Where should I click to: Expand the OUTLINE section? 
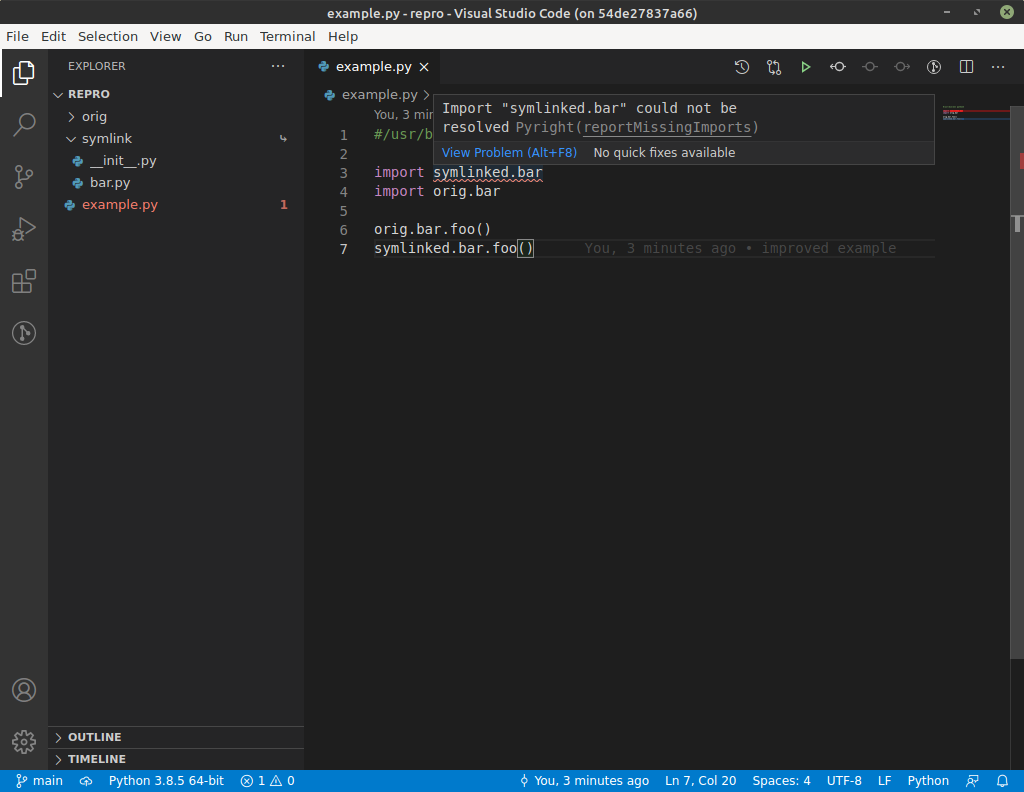coord(176,737)
